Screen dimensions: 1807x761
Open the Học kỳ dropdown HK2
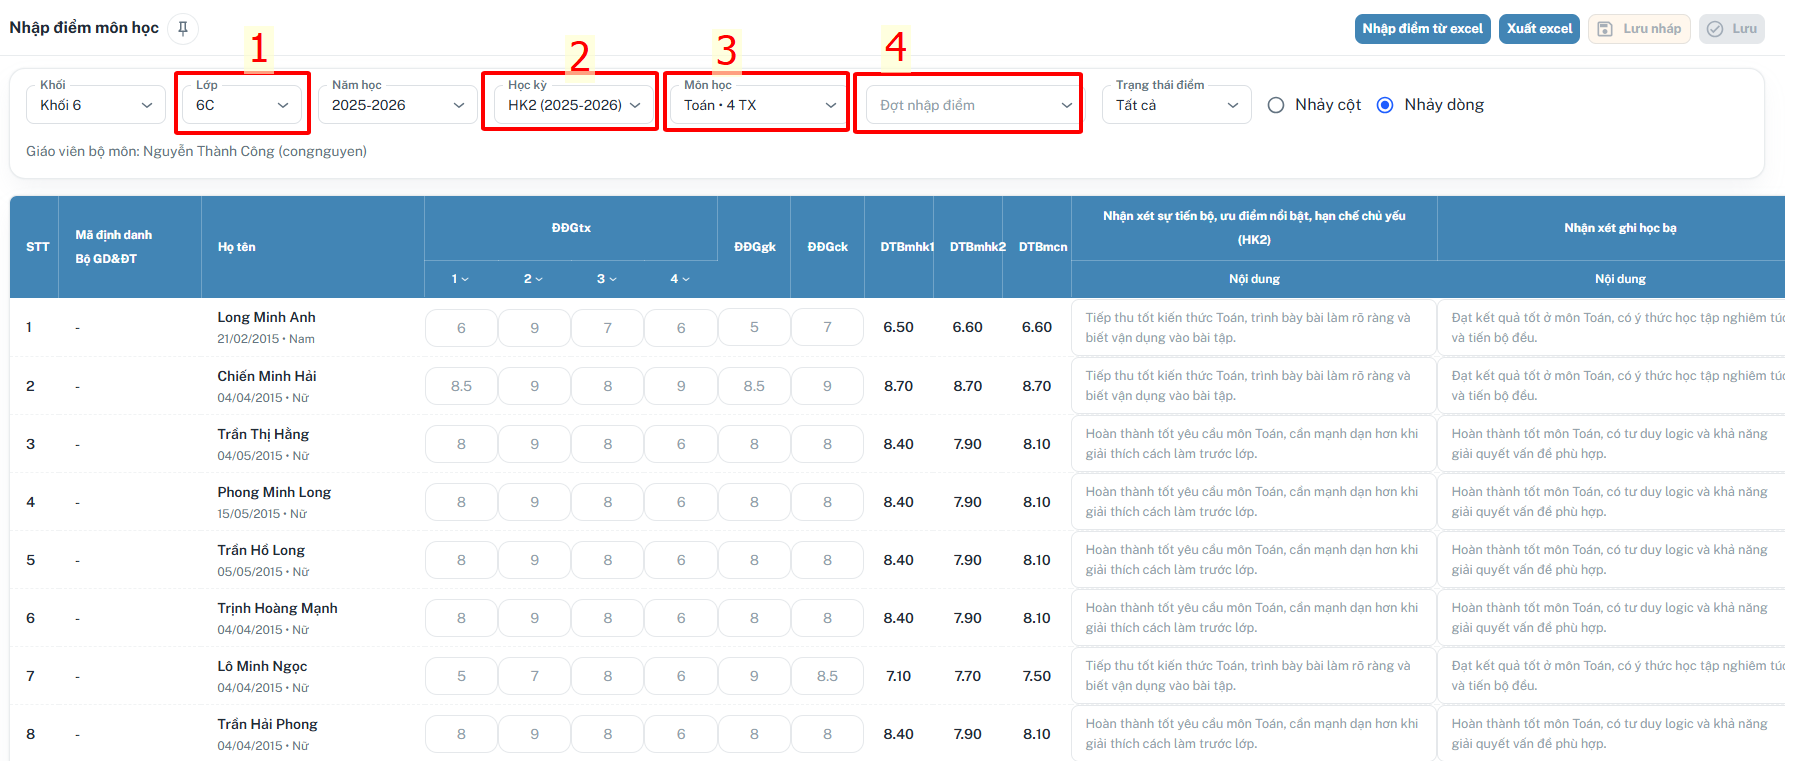[x=574, y=105]
